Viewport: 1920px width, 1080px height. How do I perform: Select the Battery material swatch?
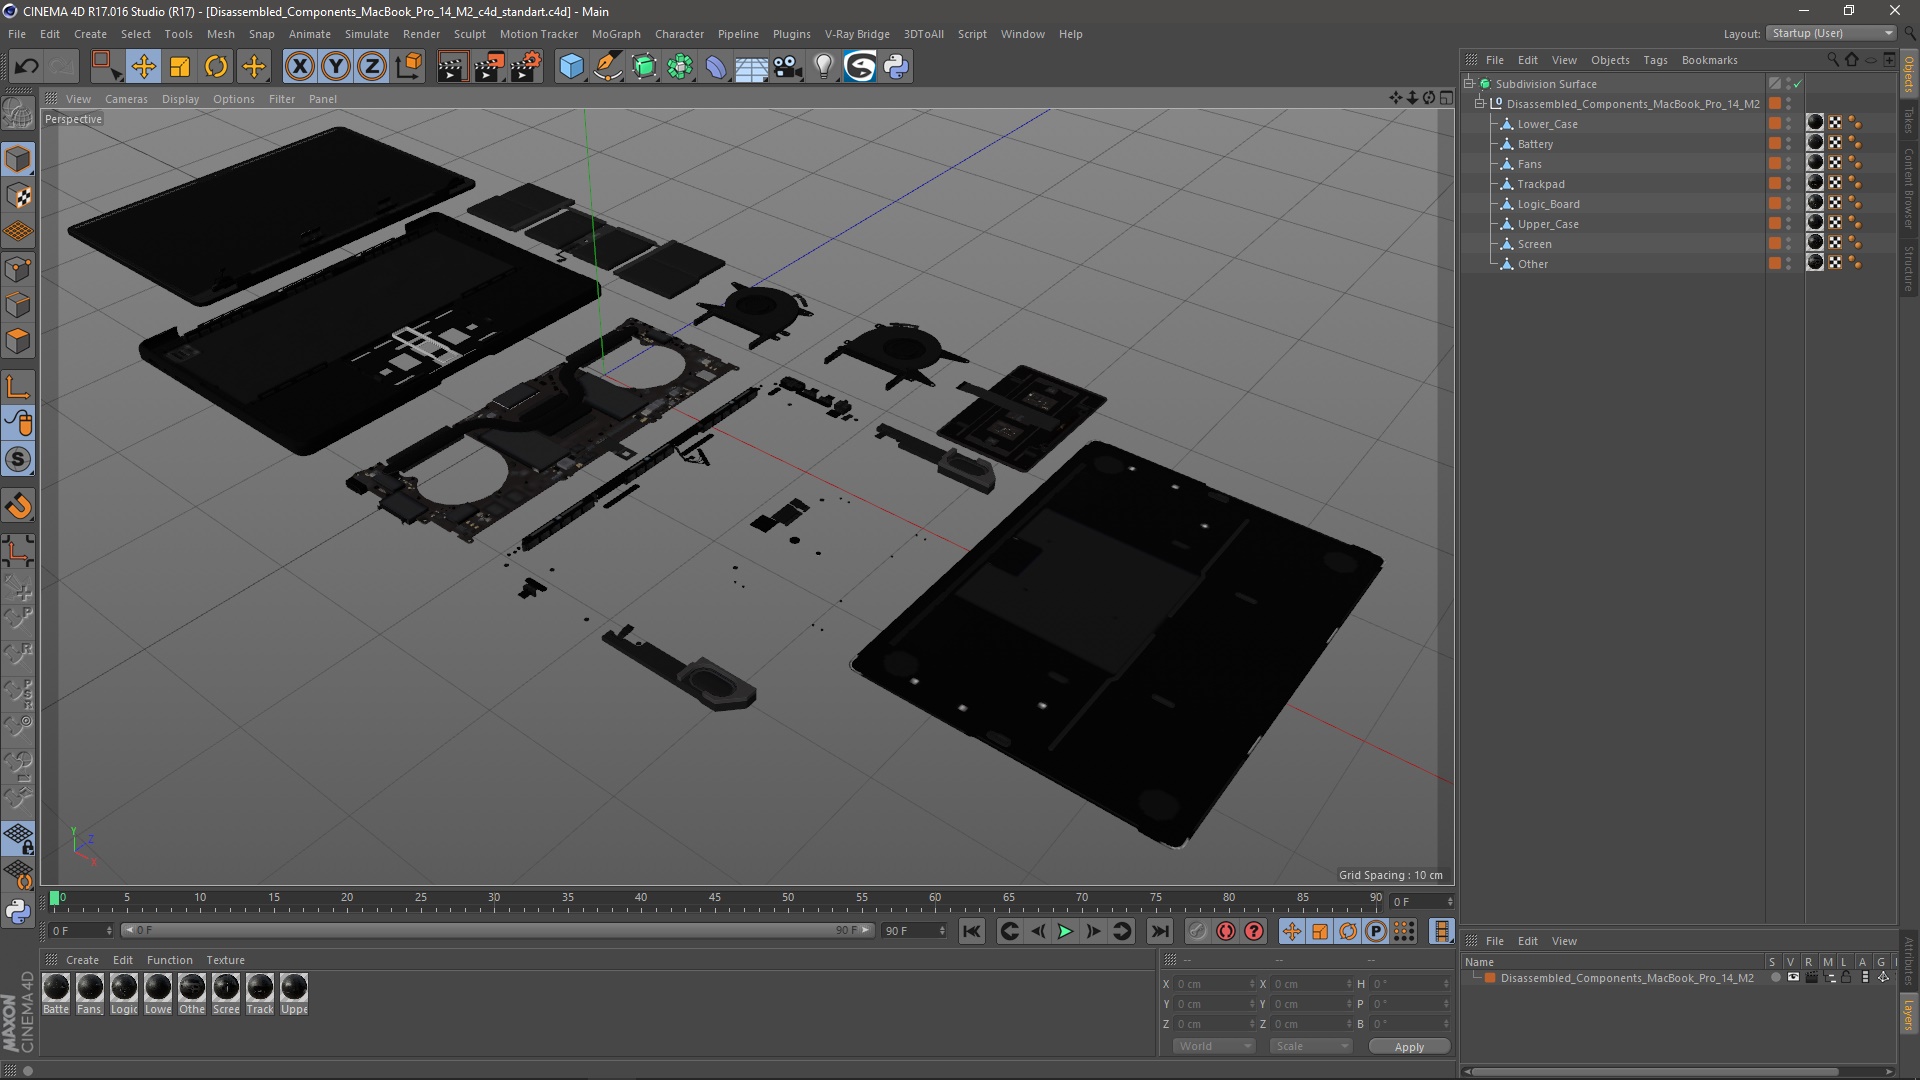[56, 988]
